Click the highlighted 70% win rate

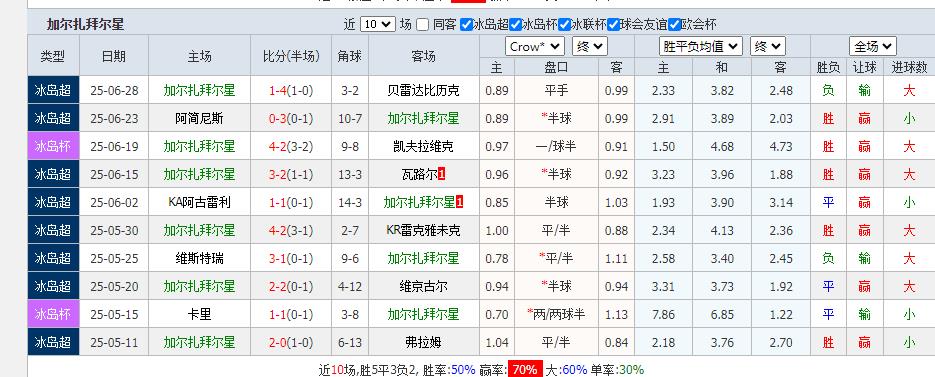(525, 369)
